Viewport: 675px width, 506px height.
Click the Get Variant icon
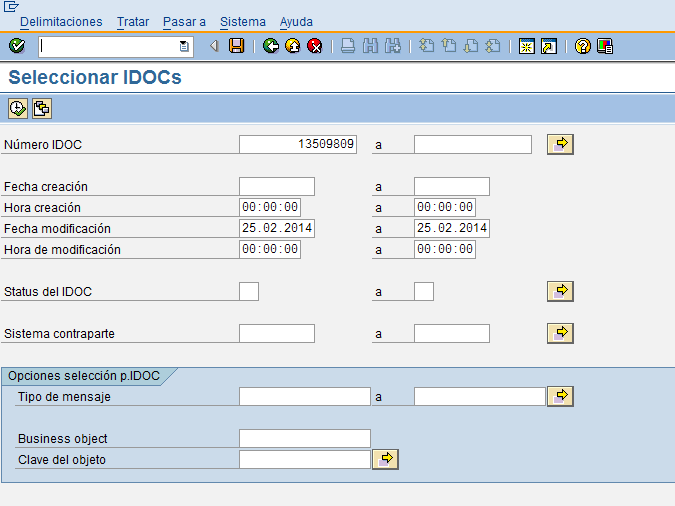coord(41,108)
